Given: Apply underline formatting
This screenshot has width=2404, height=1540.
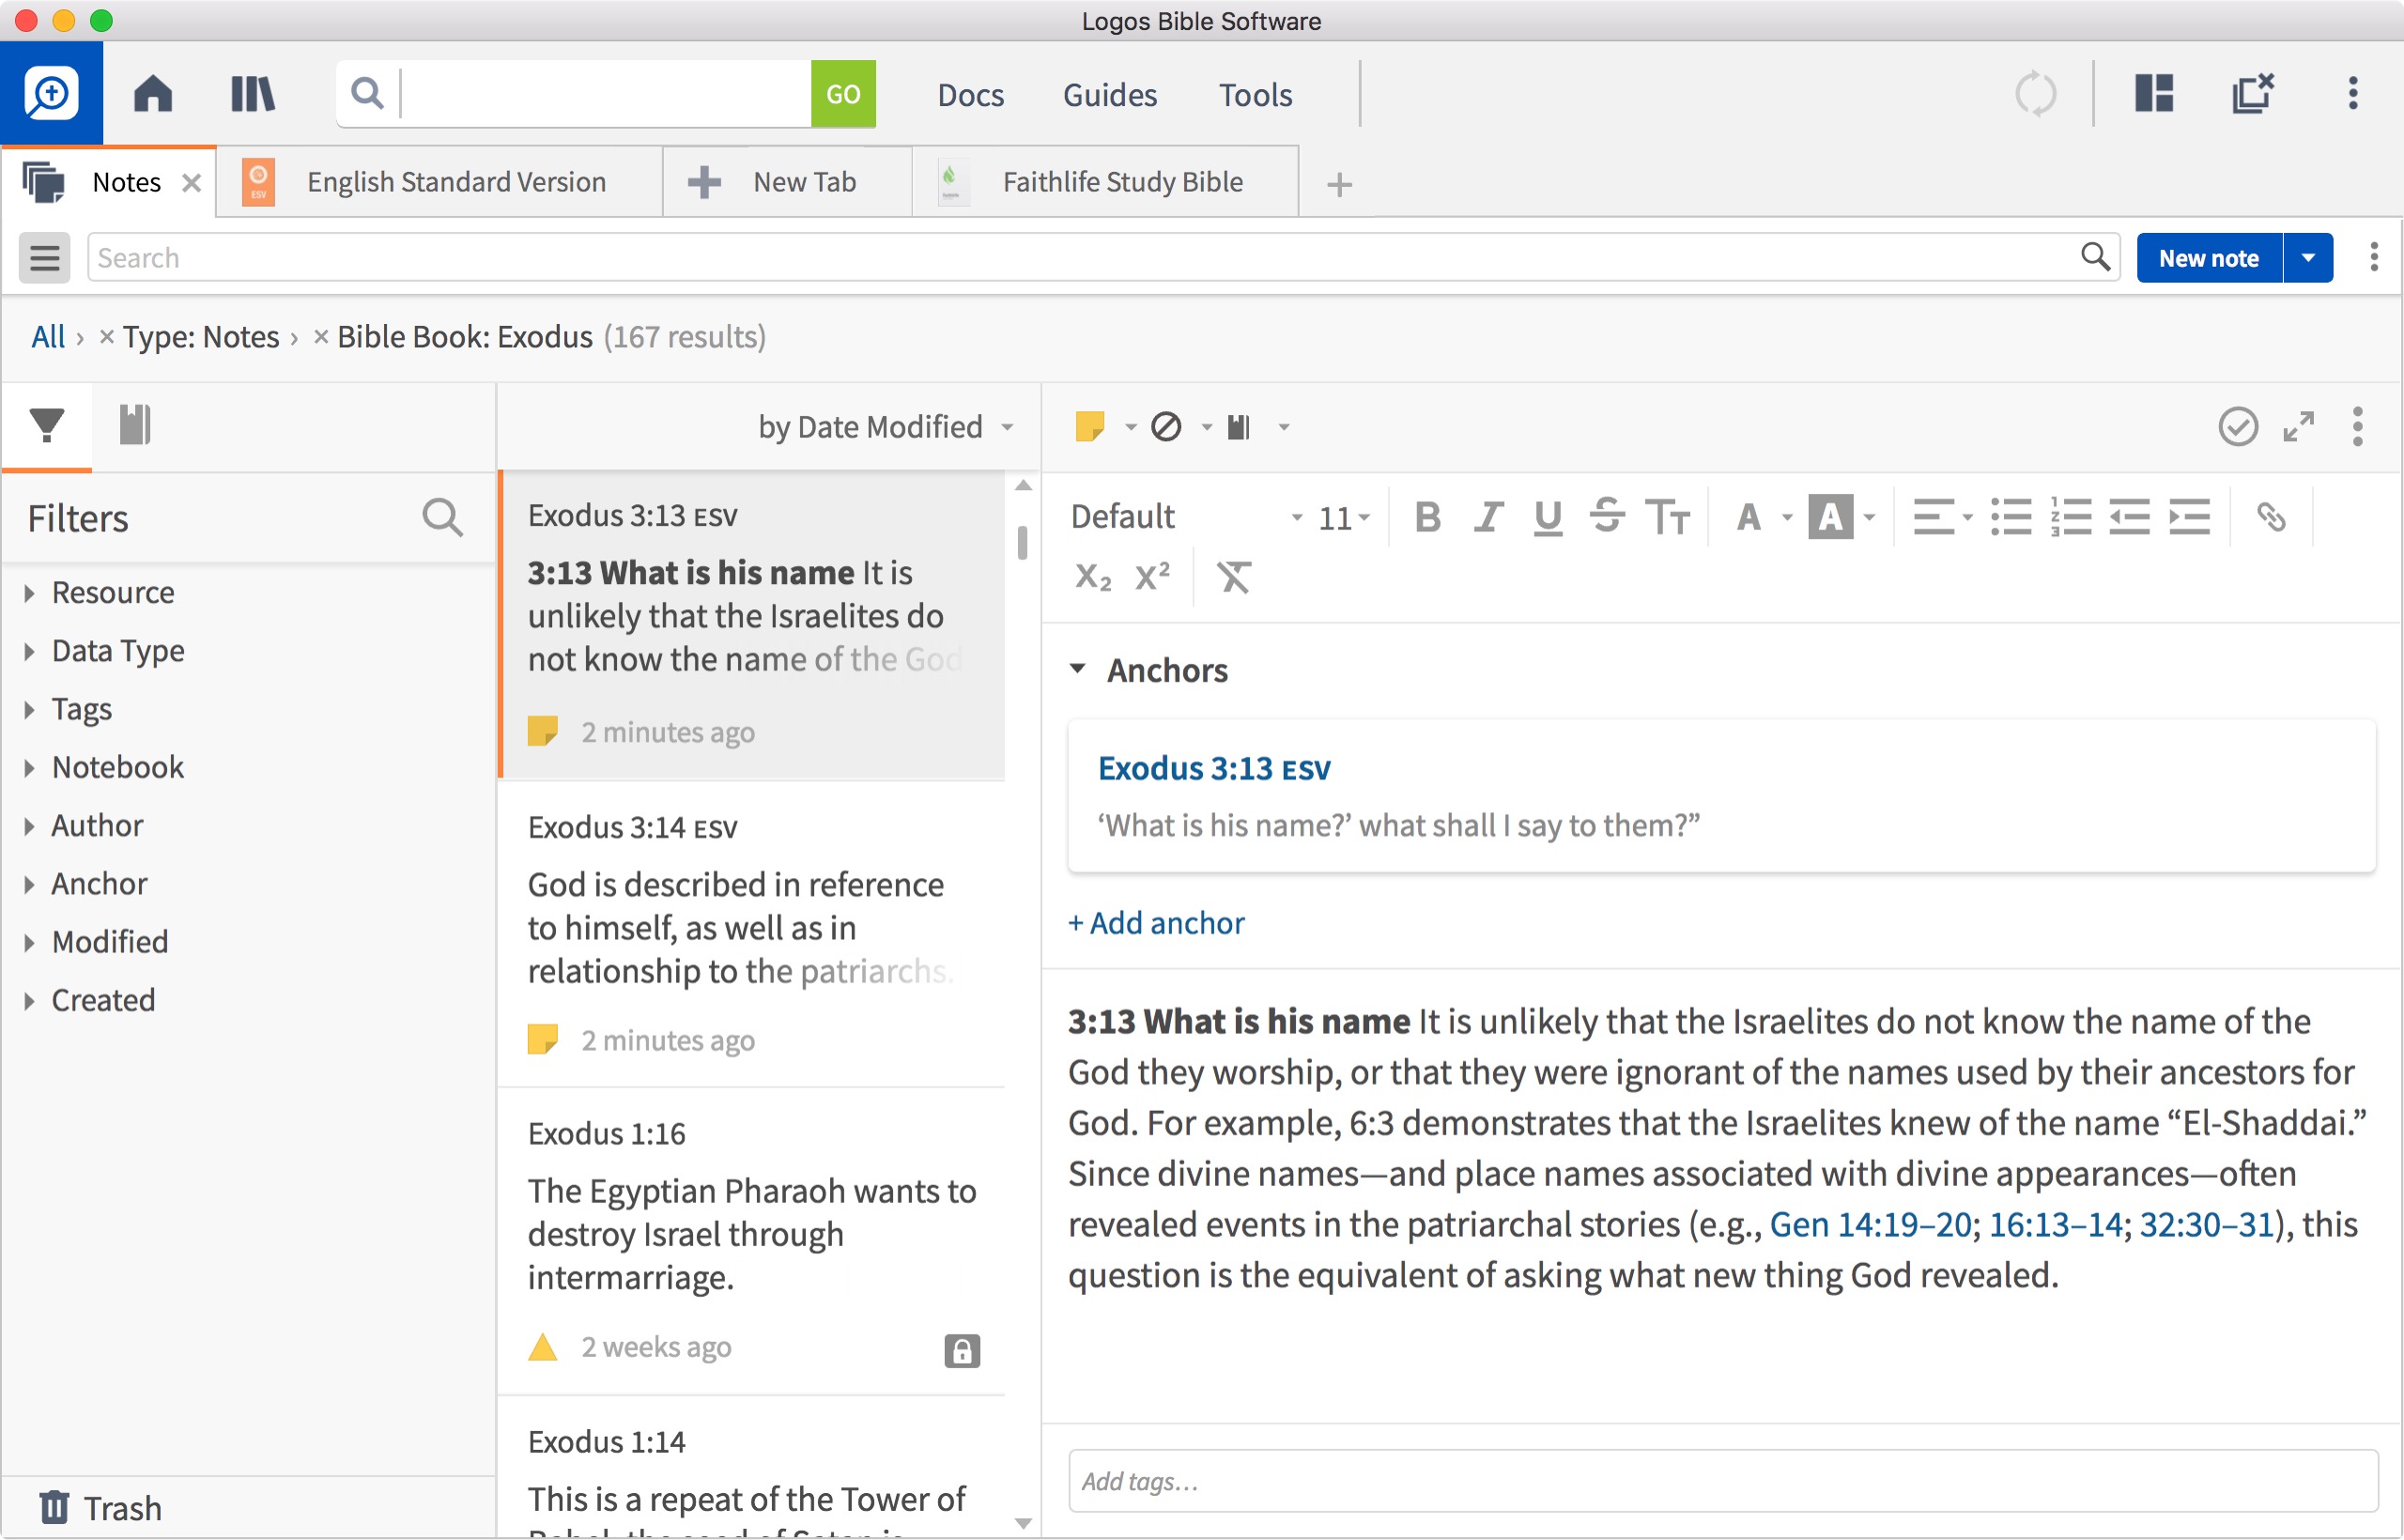Looking at the screenshot, I should (x=1548, y=517).
